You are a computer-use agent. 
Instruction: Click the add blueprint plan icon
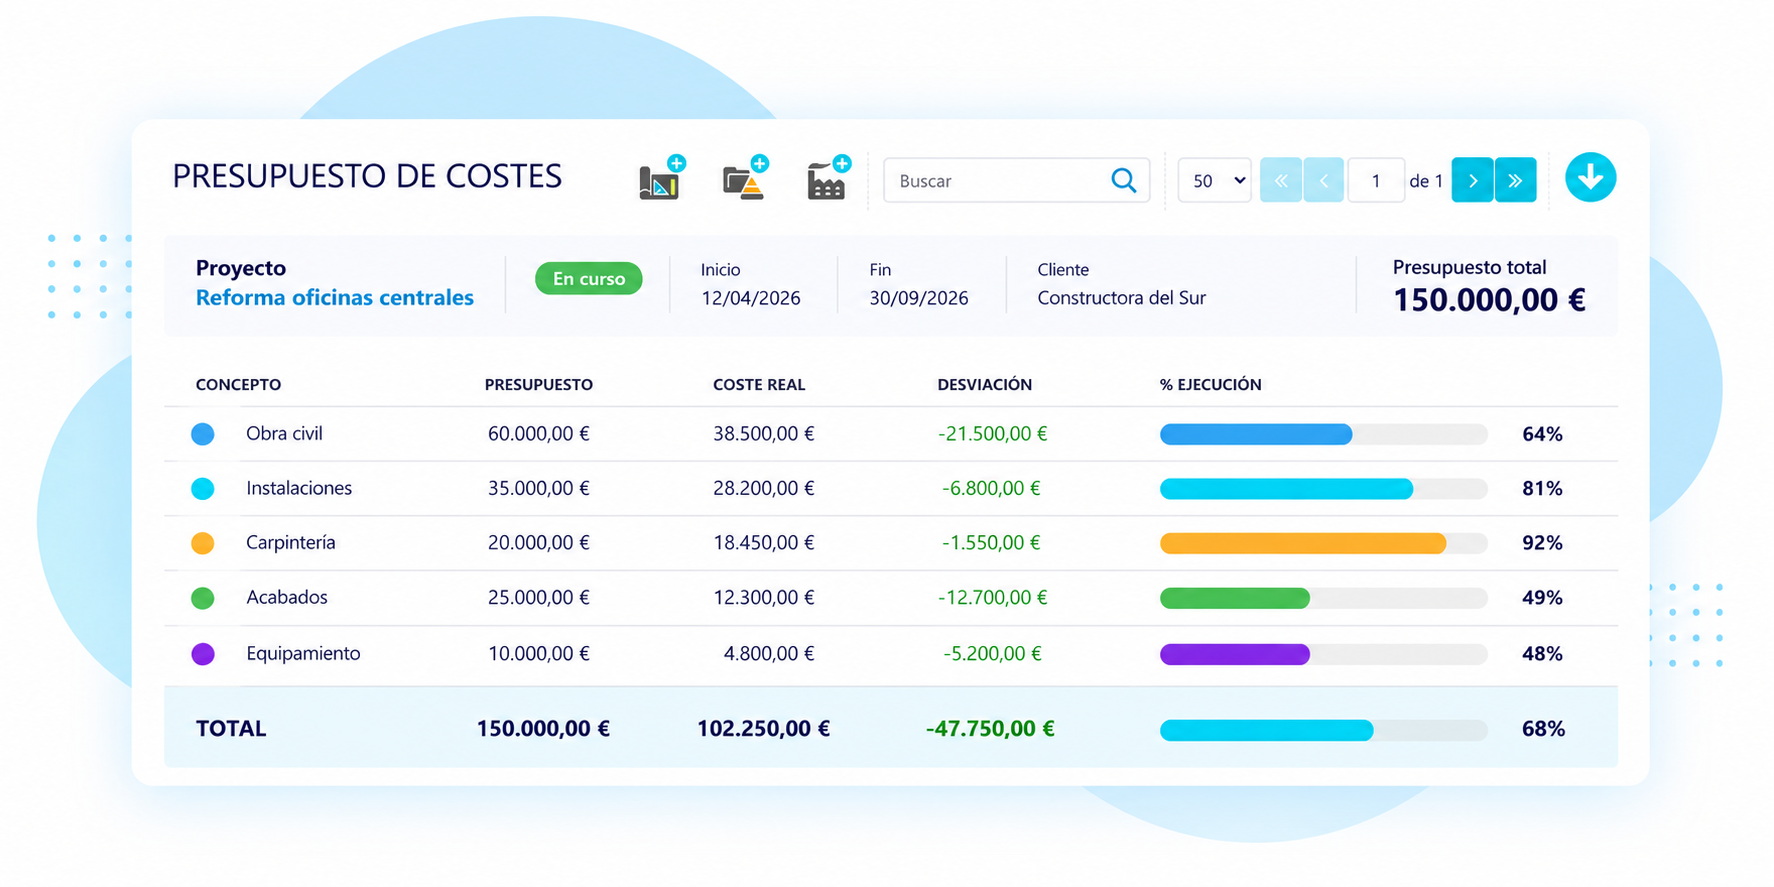pos(661,179)
